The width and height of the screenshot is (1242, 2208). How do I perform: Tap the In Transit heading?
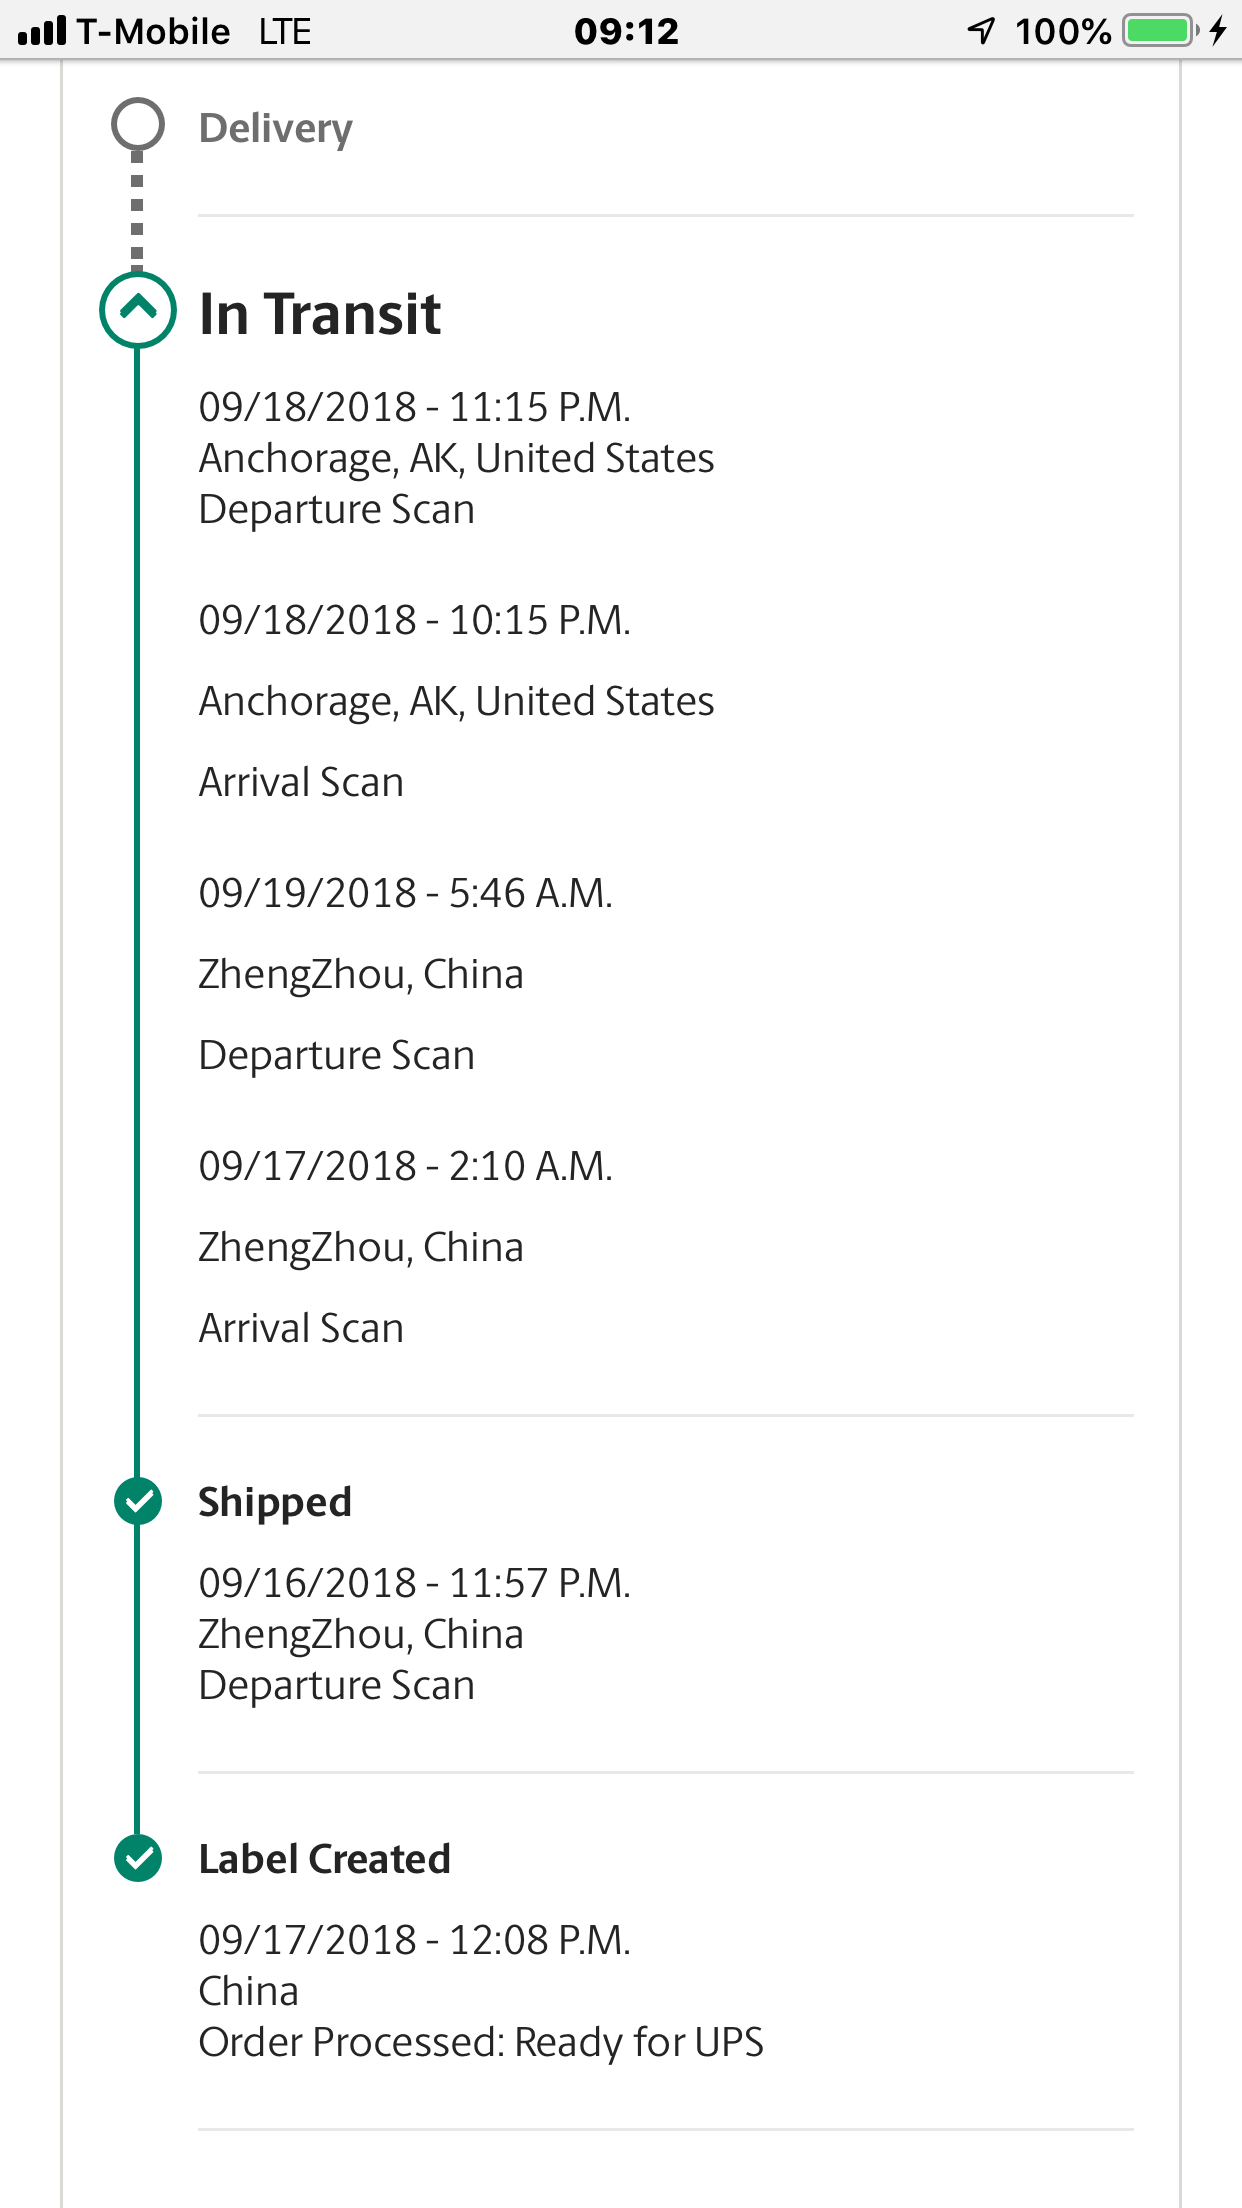[320, 314]
